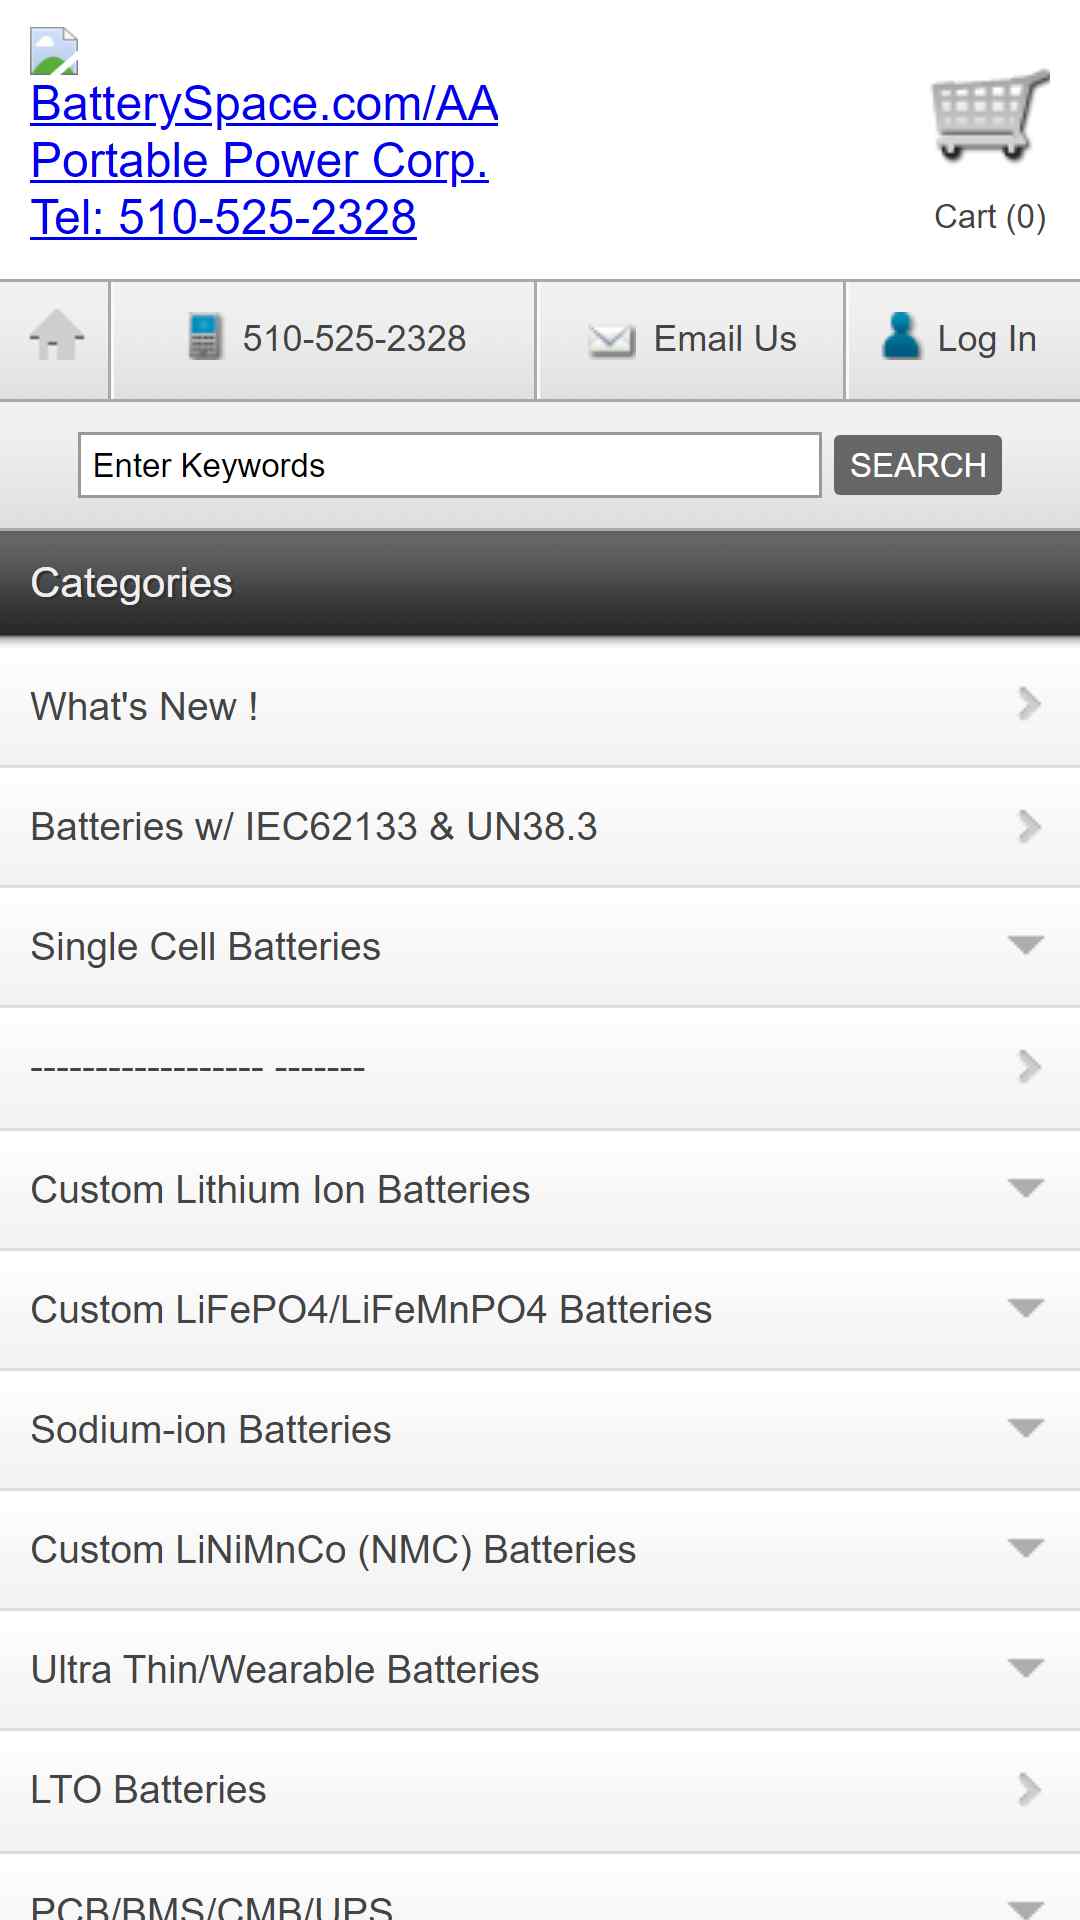Click the envelope Email Us icon
Image resolution: width=1080 pixels, height=1920 pixels.
tap(611, 340)
